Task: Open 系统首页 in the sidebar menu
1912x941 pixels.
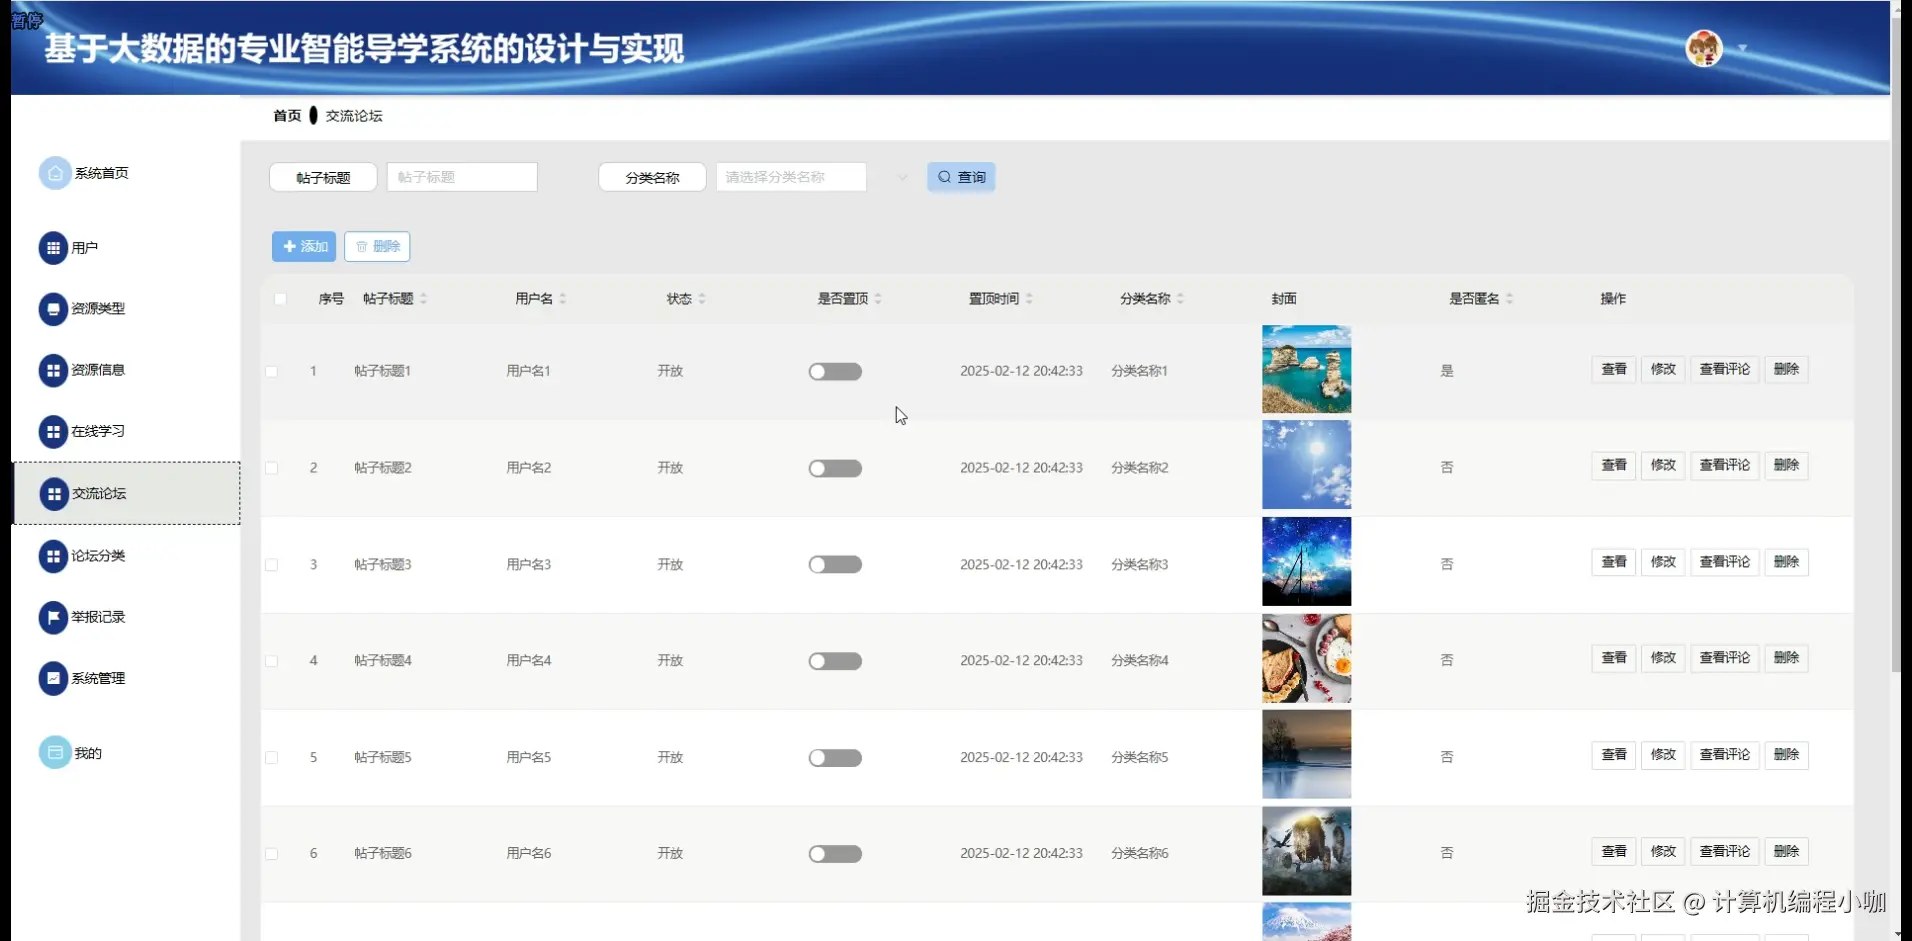Action: click(102, 173)
